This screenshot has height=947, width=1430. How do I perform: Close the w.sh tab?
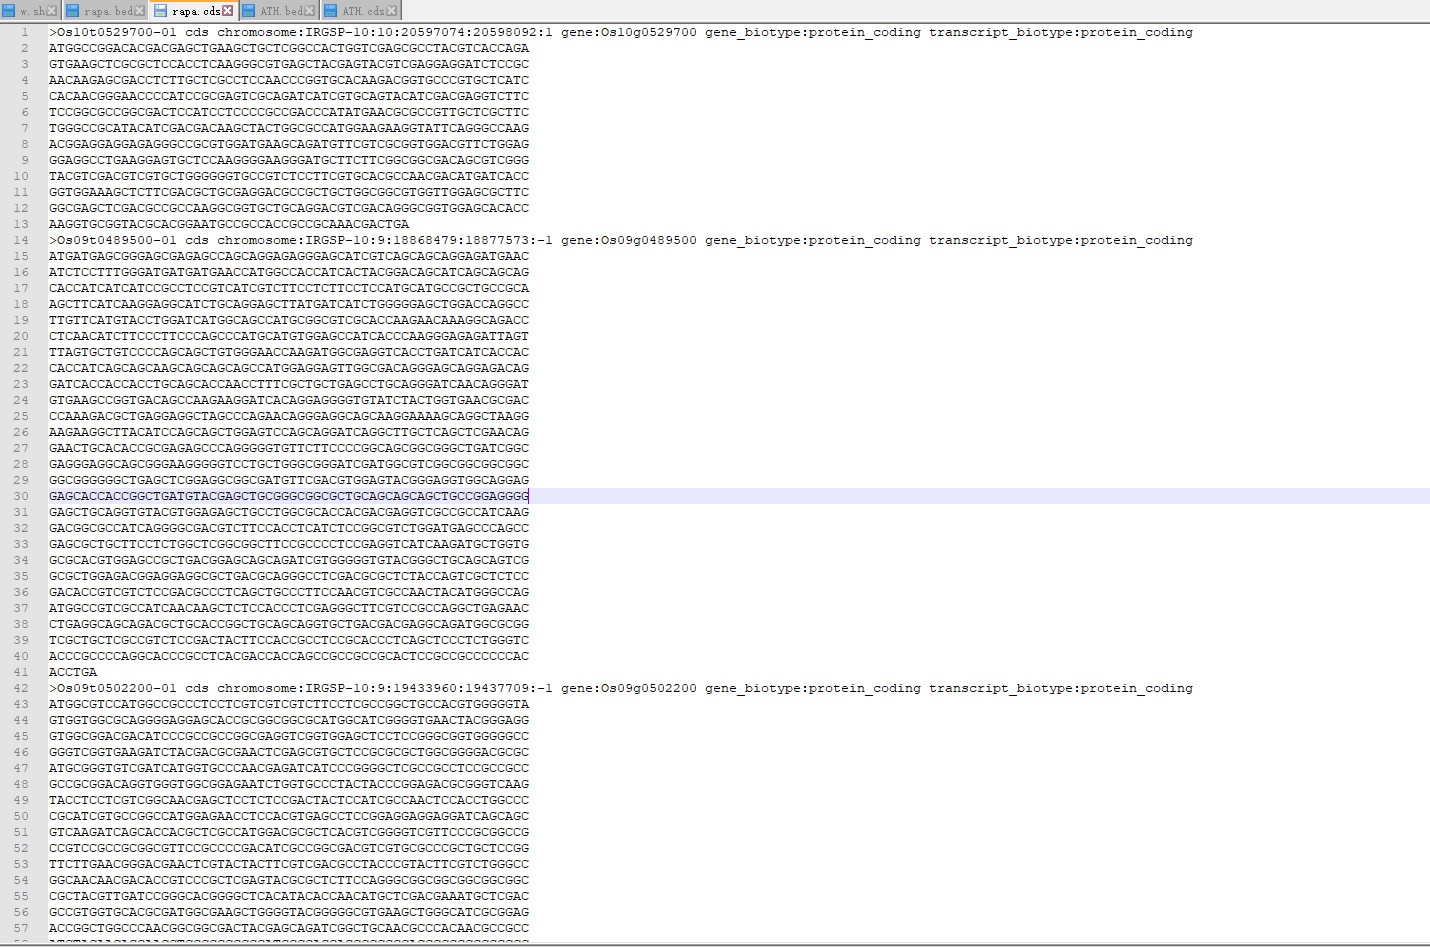tap(53, 11)
